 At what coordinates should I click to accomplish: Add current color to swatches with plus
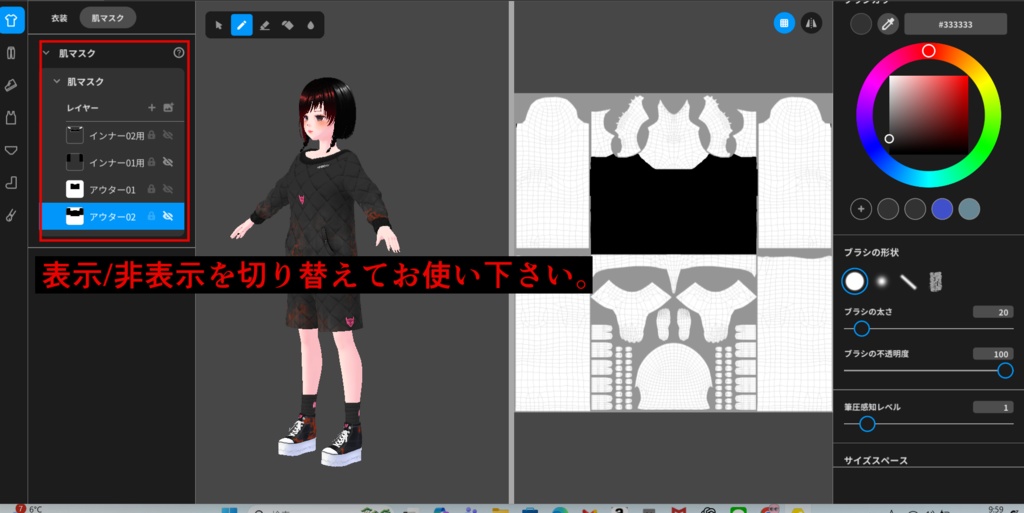click(861, 210)
